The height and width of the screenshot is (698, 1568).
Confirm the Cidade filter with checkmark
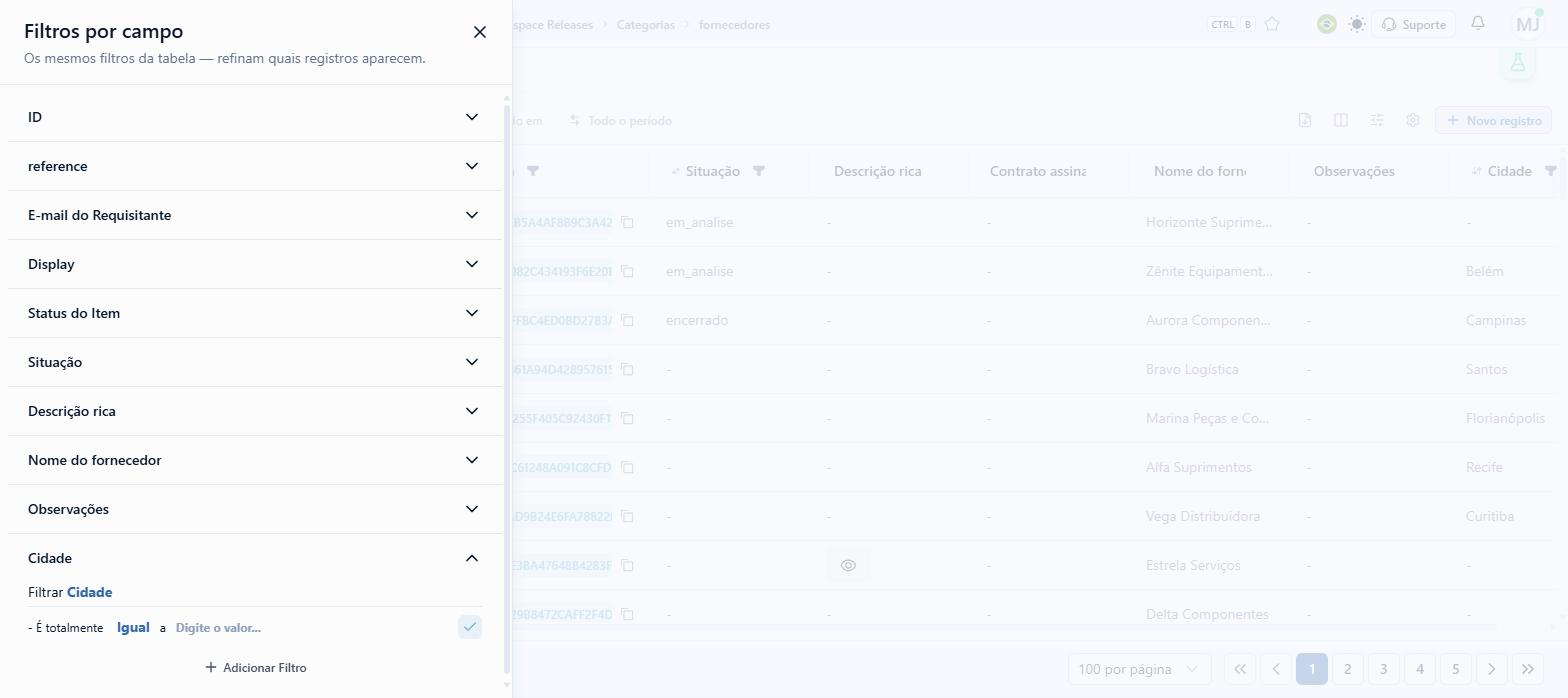(470, 627)
